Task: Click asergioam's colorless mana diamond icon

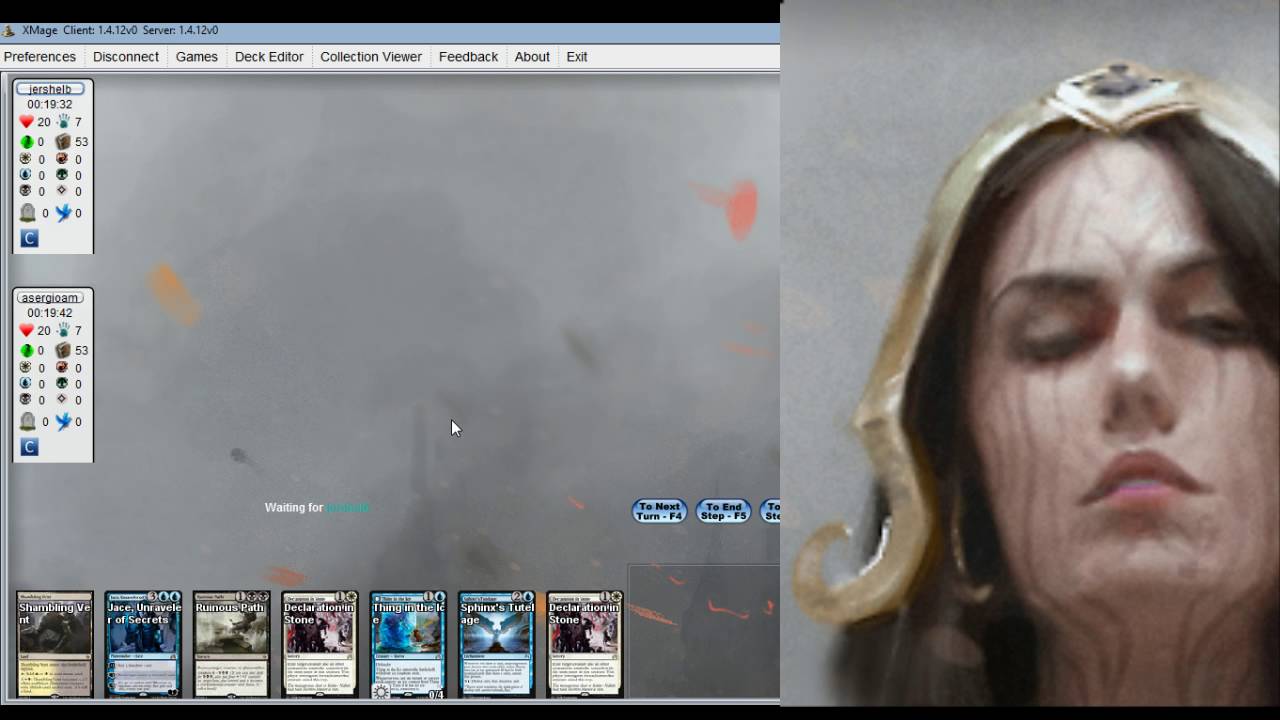Action: [x=62, y=400]
